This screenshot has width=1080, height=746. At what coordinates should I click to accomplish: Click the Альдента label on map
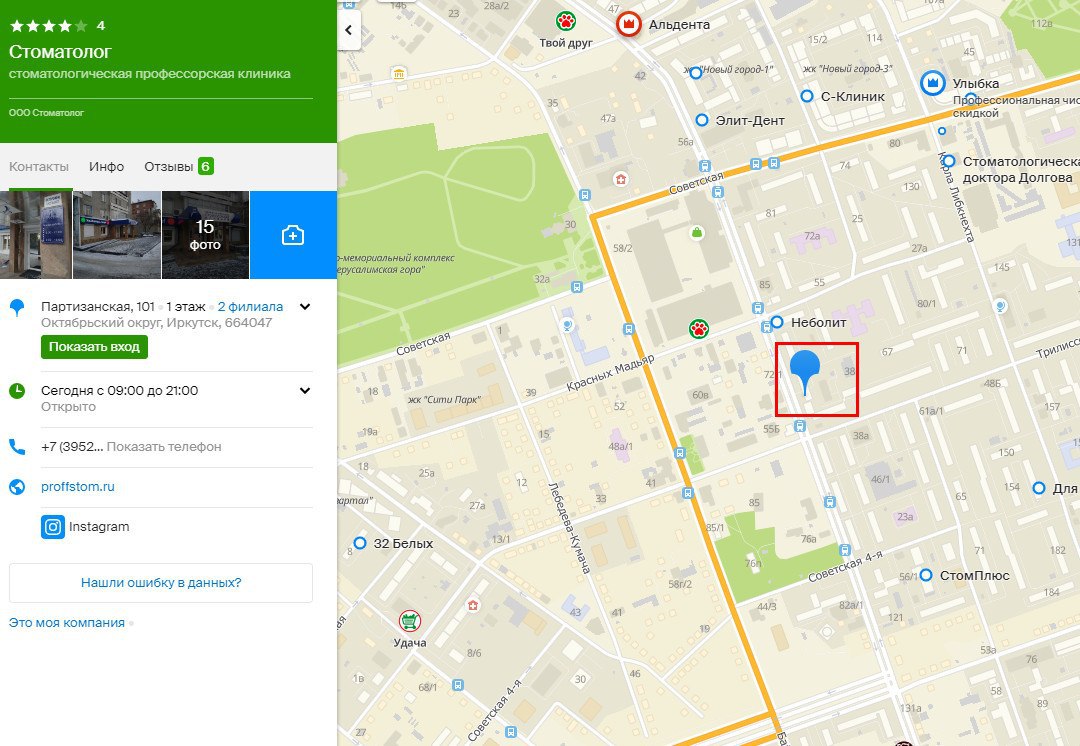(679, 25)
